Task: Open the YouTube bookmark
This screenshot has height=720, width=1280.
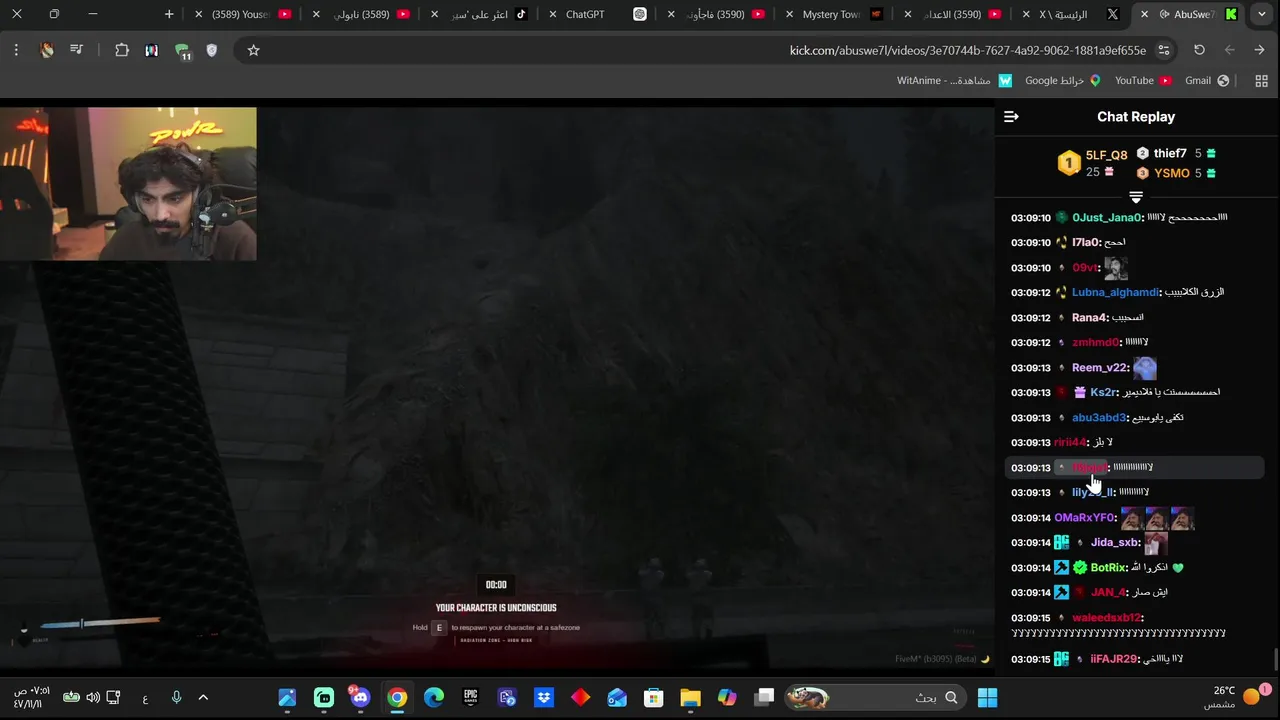Action: pos(1142,81)
